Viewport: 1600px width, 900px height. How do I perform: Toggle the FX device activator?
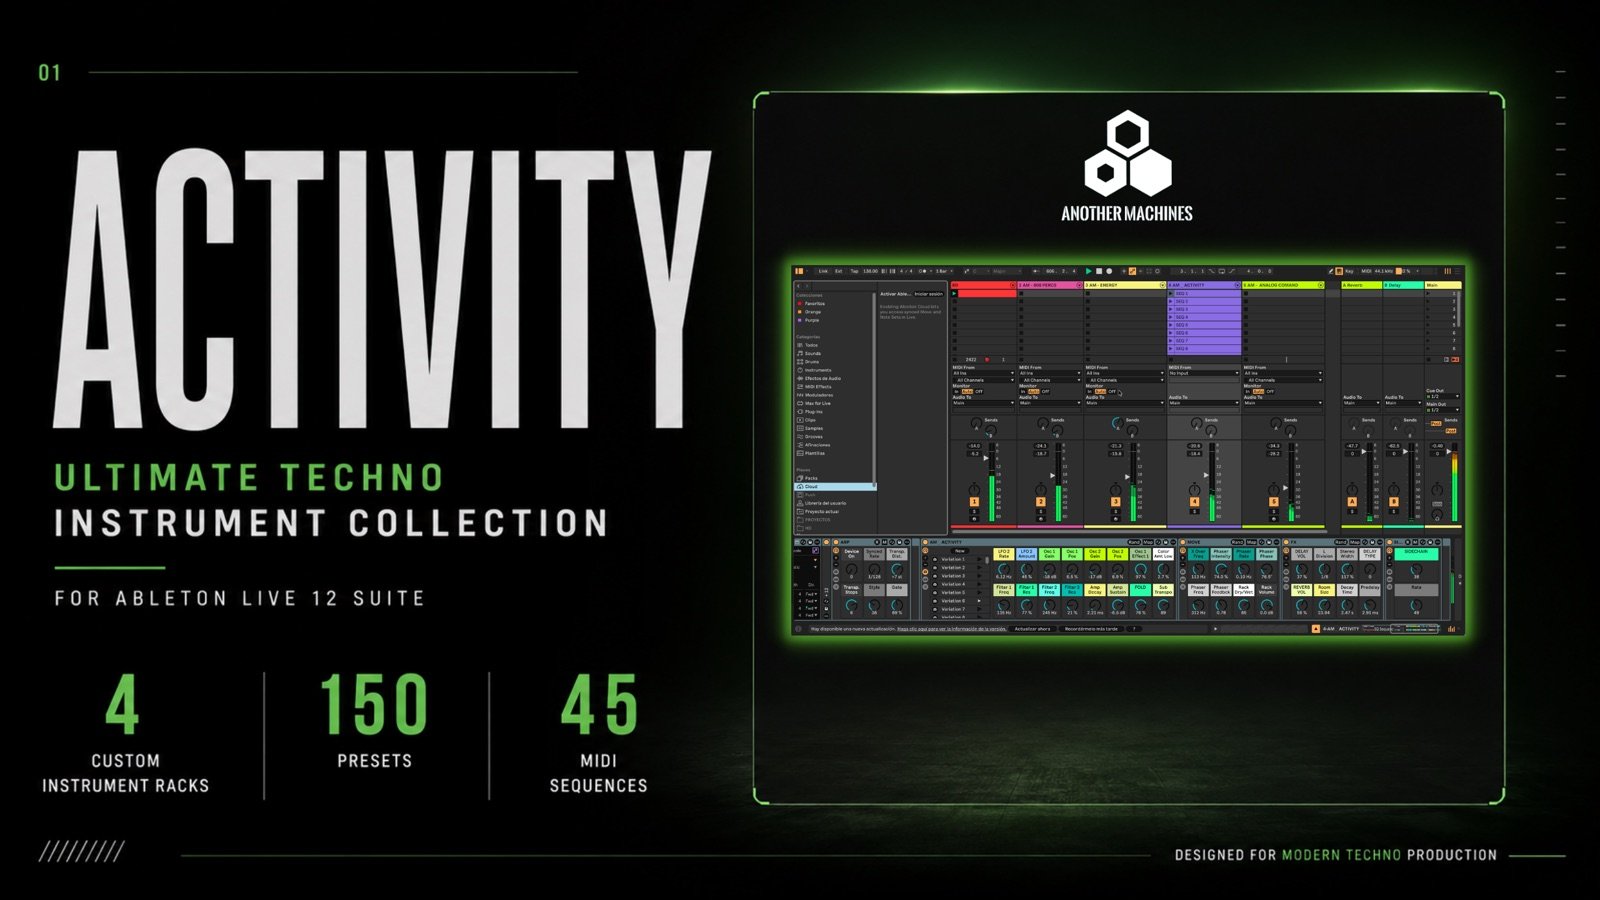[x=1286, y=542]
